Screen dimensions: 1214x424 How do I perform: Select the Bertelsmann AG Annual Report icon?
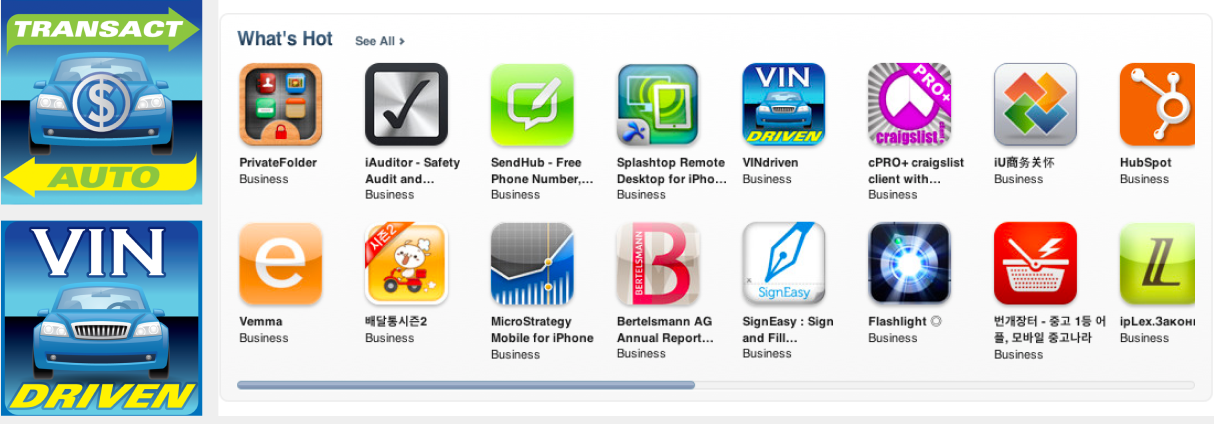(x=658, y=264)
